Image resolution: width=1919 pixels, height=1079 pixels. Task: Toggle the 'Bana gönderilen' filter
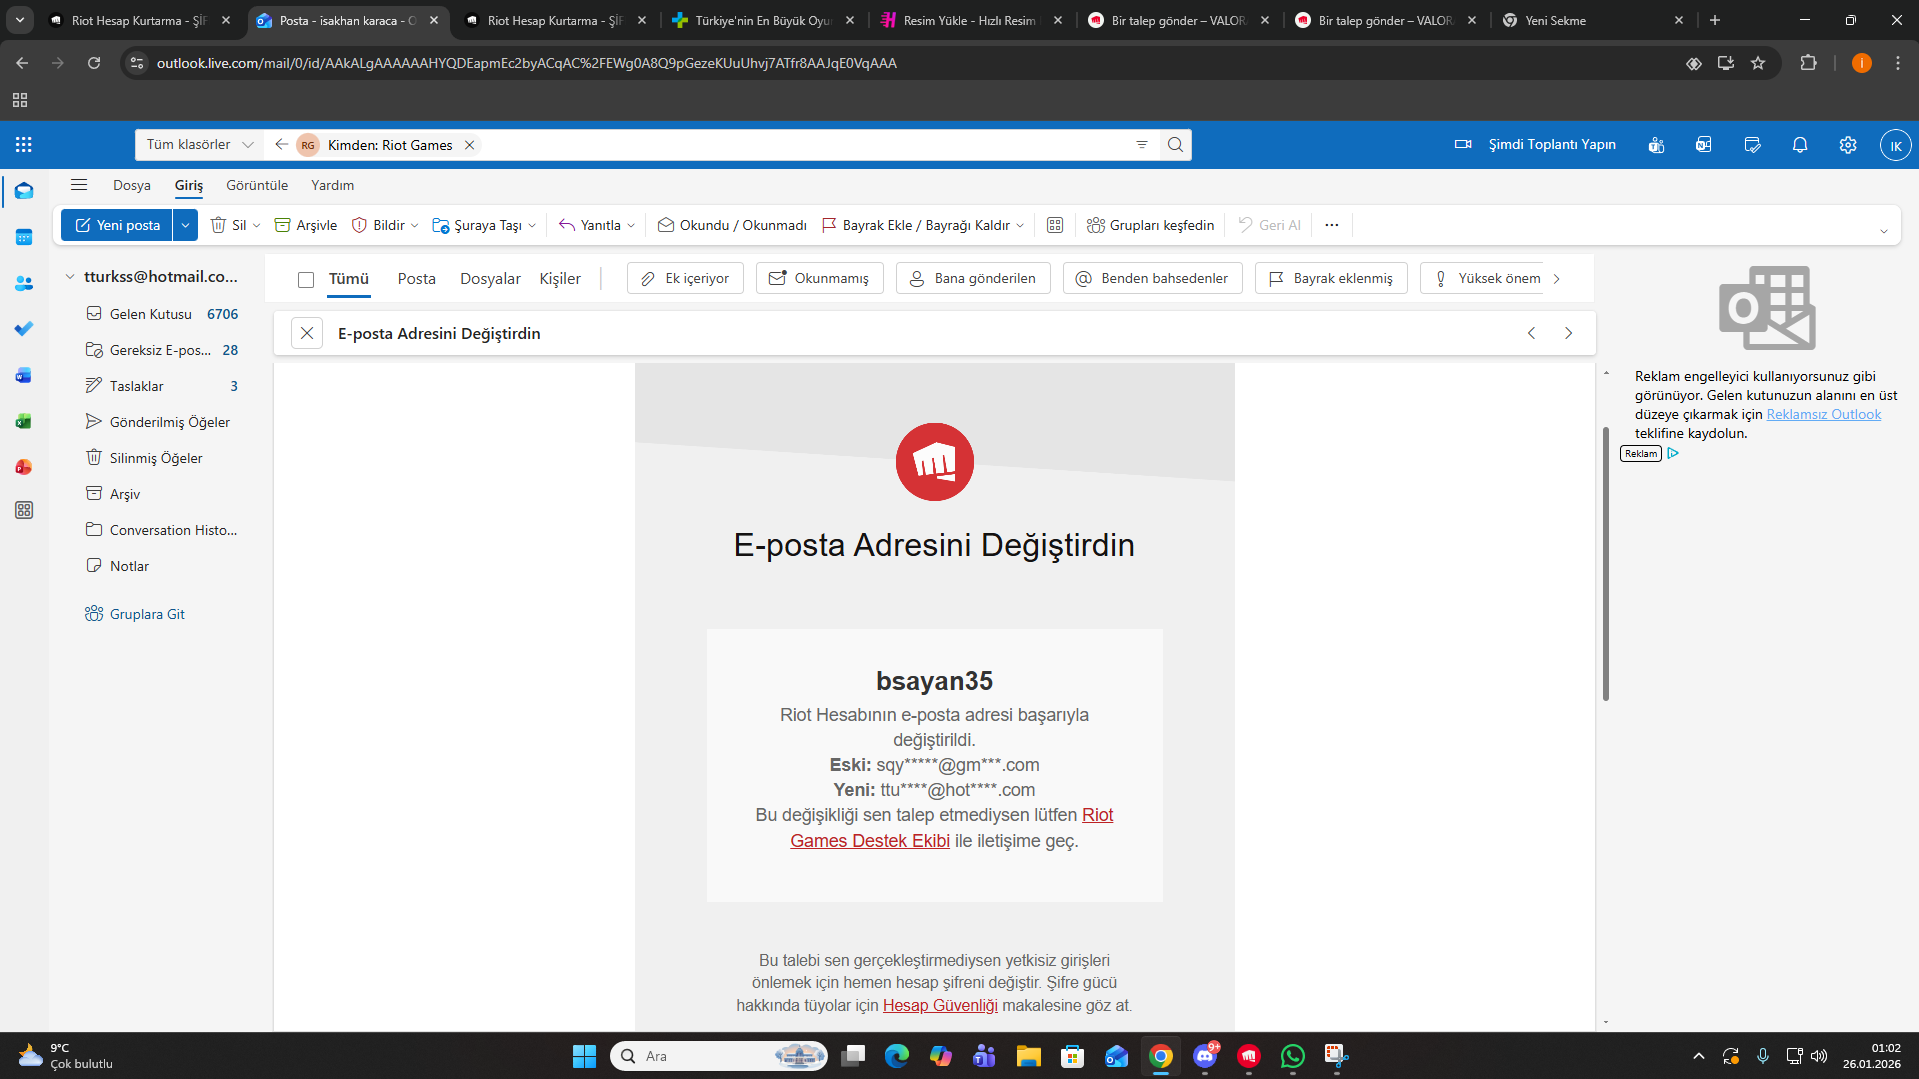[x=973, y=278]
